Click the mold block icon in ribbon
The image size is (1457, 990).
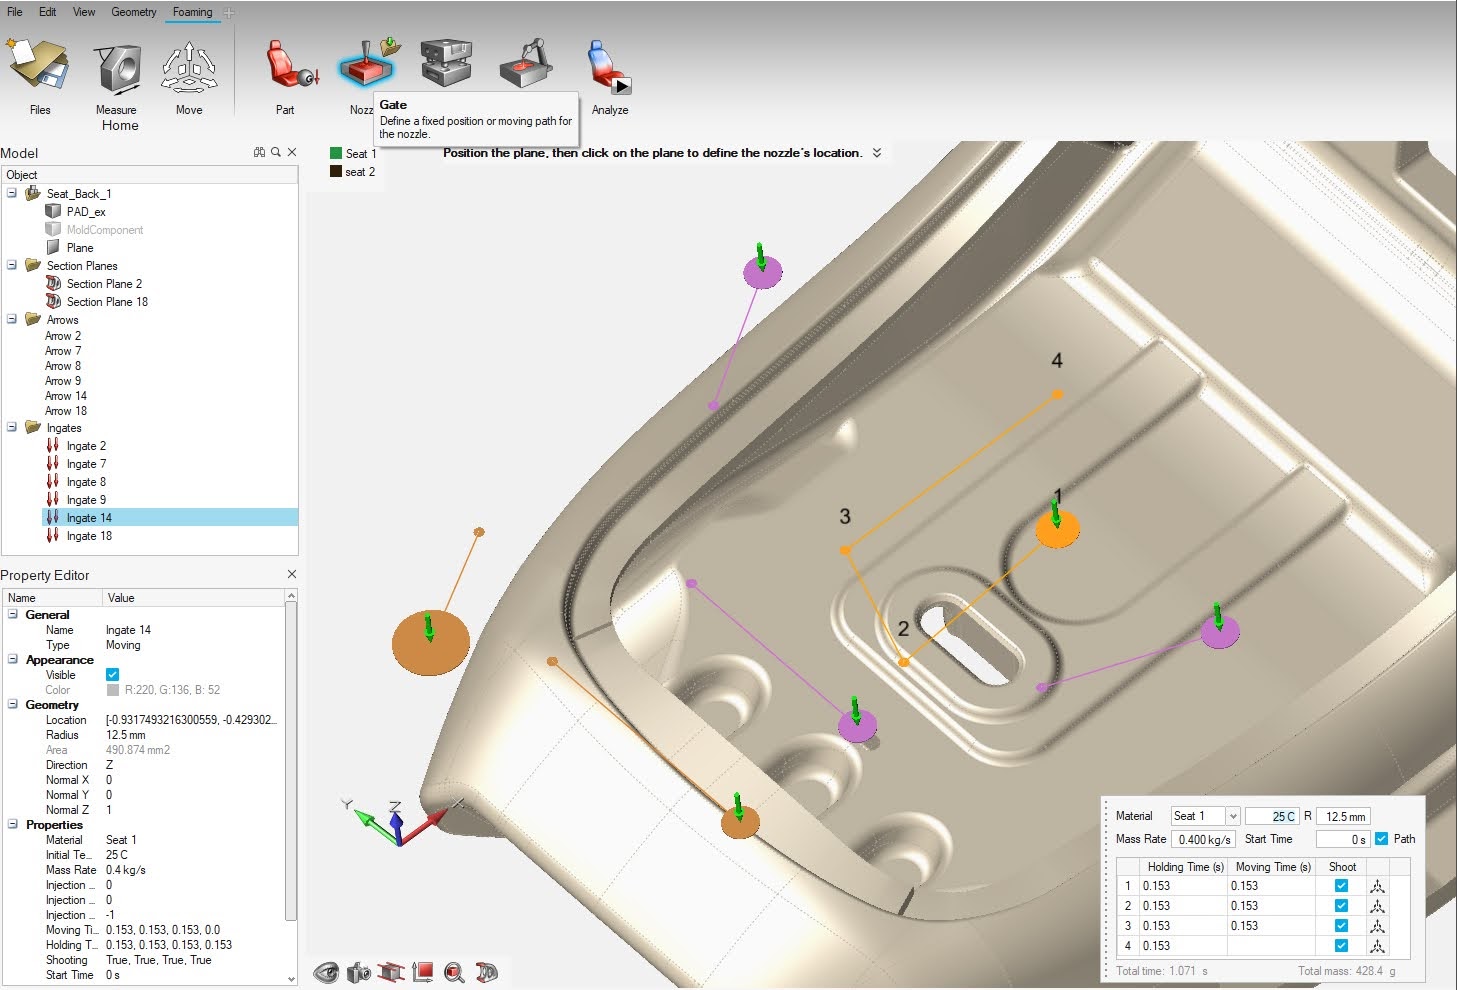coord(445,64)
